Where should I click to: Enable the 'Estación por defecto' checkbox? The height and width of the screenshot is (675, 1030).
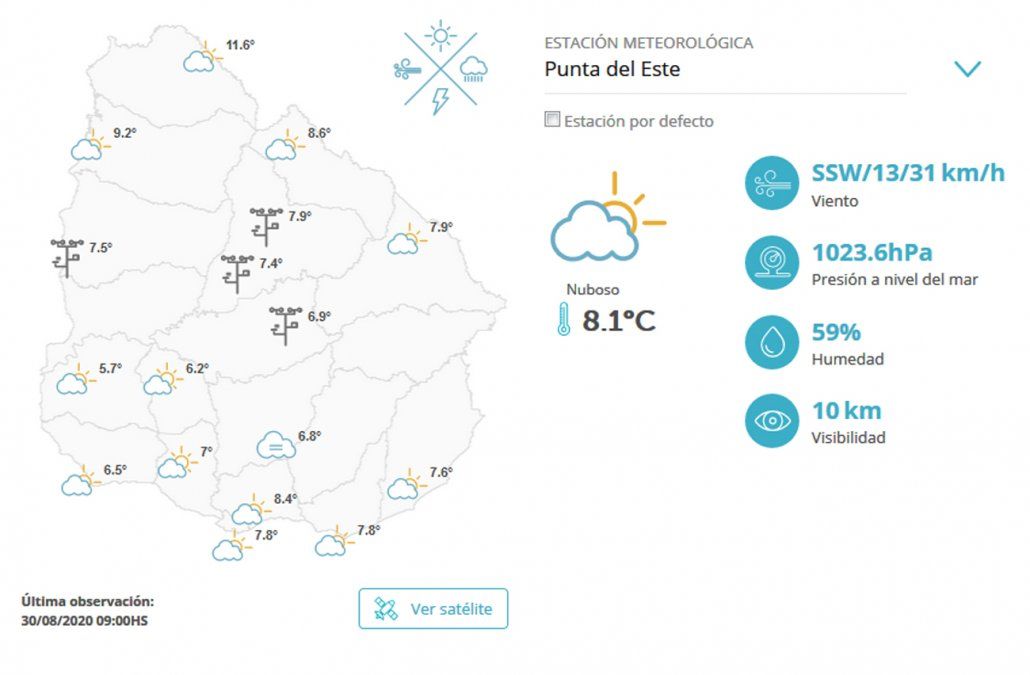click(552, 120)
